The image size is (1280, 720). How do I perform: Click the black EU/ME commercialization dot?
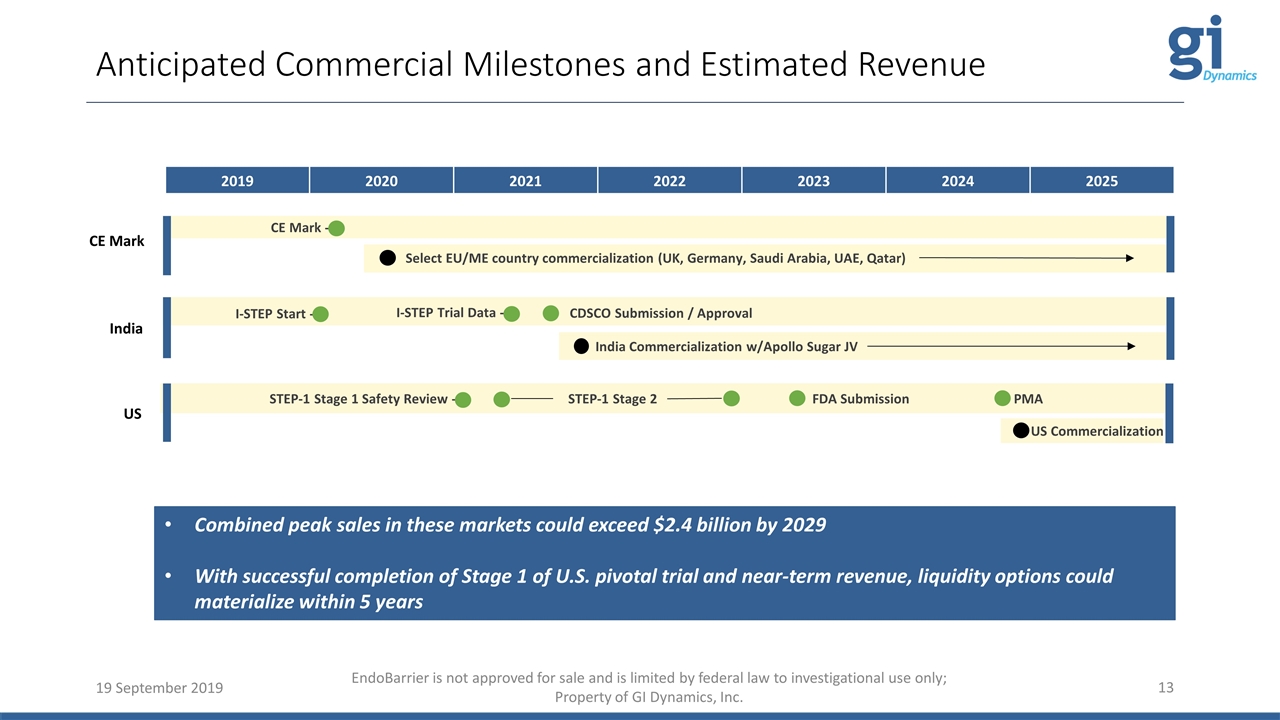click(x=388, y=258)
